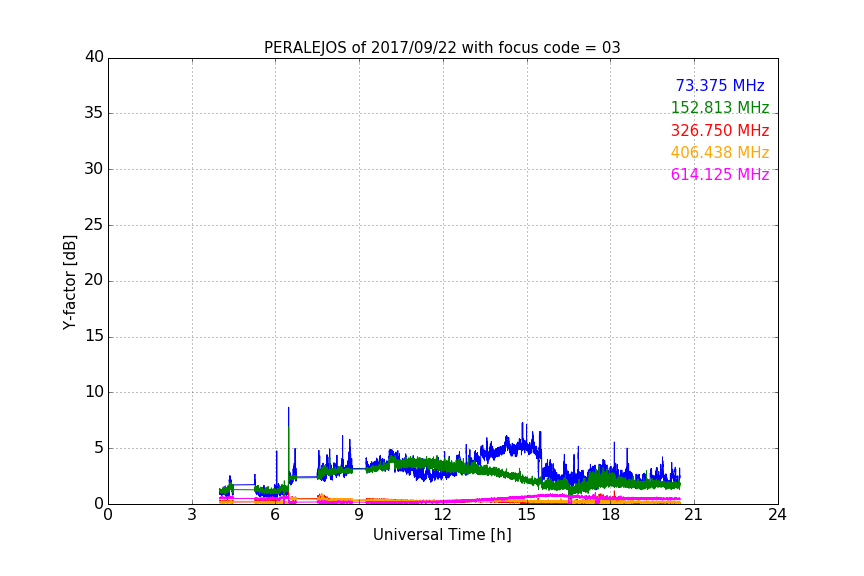Click the y-axis tick label 10
Image resolution: width=864 pixels, height=576 pixels.
click(x=94, y=392)
